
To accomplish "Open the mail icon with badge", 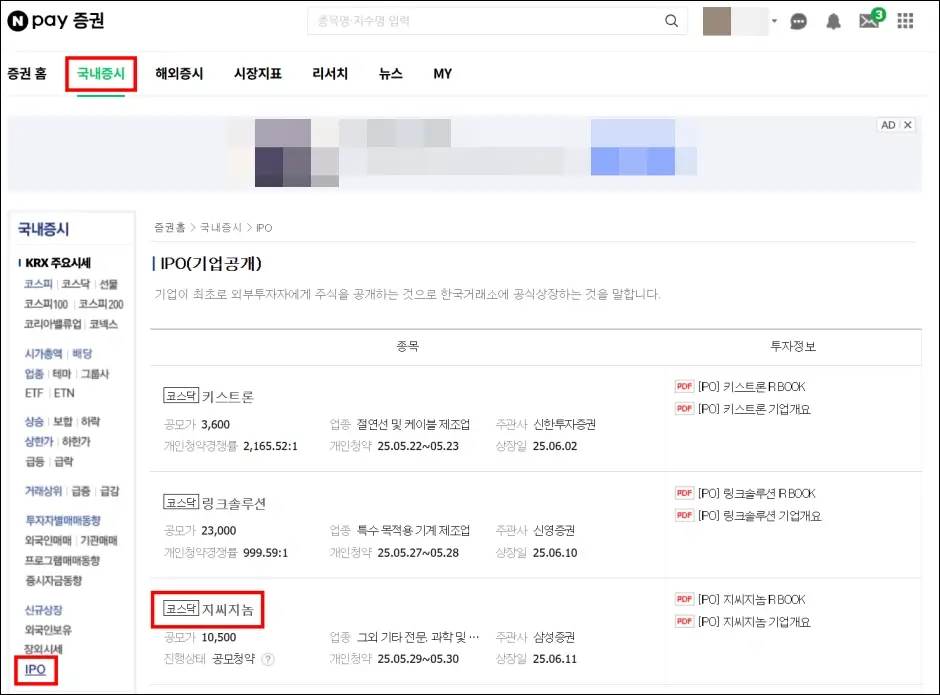I will pyautogui.click(x=871, y=19).
